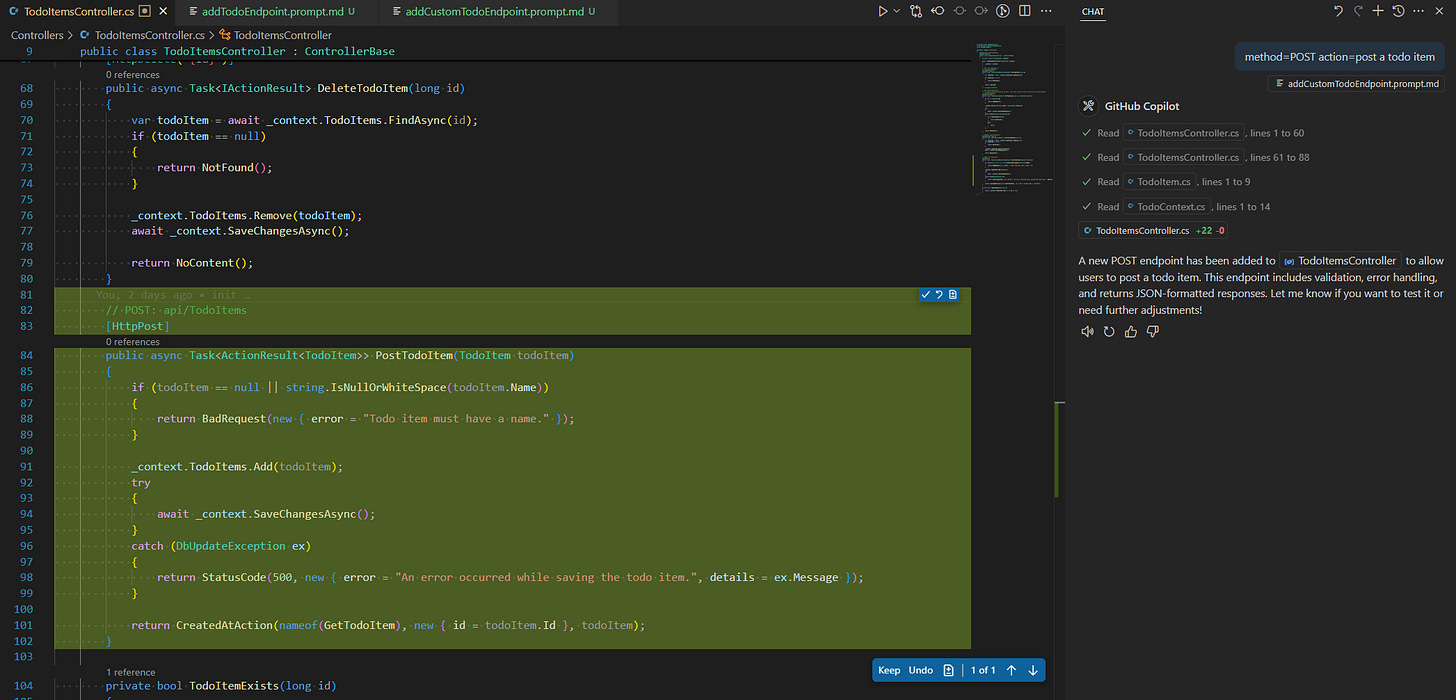Toggle diff view icon beside Undo
This screenshot has width=1456, height=700.
[x=948, y=670]
